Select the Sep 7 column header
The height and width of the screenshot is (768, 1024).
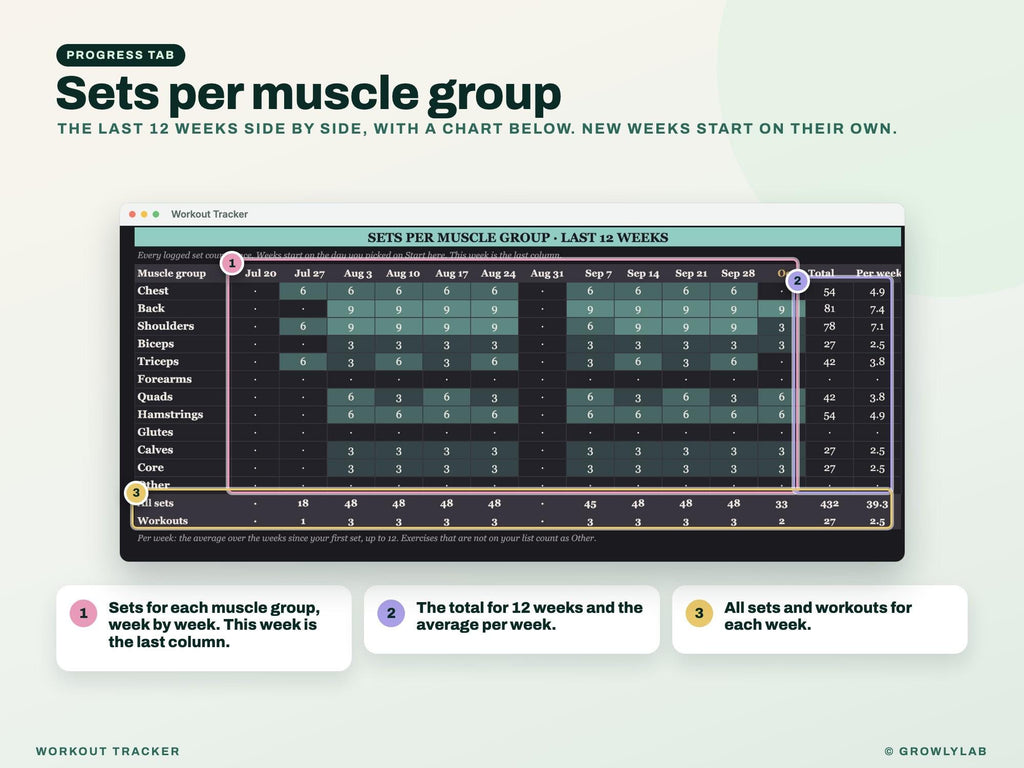pyautogui.click(x=598, y=273)
